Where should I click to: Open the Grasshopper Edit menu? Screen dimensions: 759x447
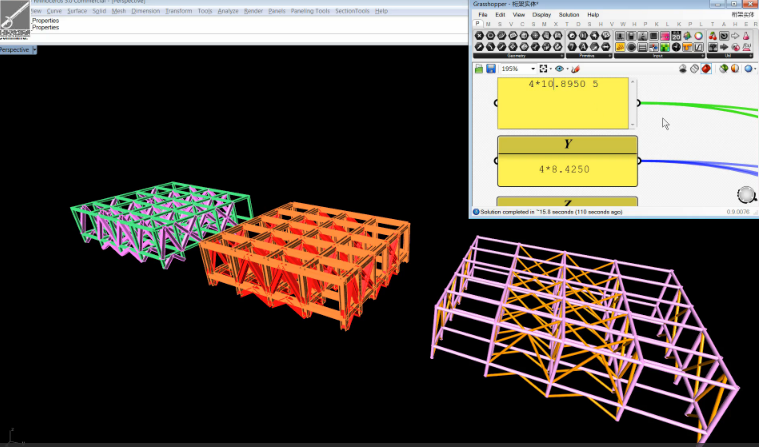pos(500,15)
